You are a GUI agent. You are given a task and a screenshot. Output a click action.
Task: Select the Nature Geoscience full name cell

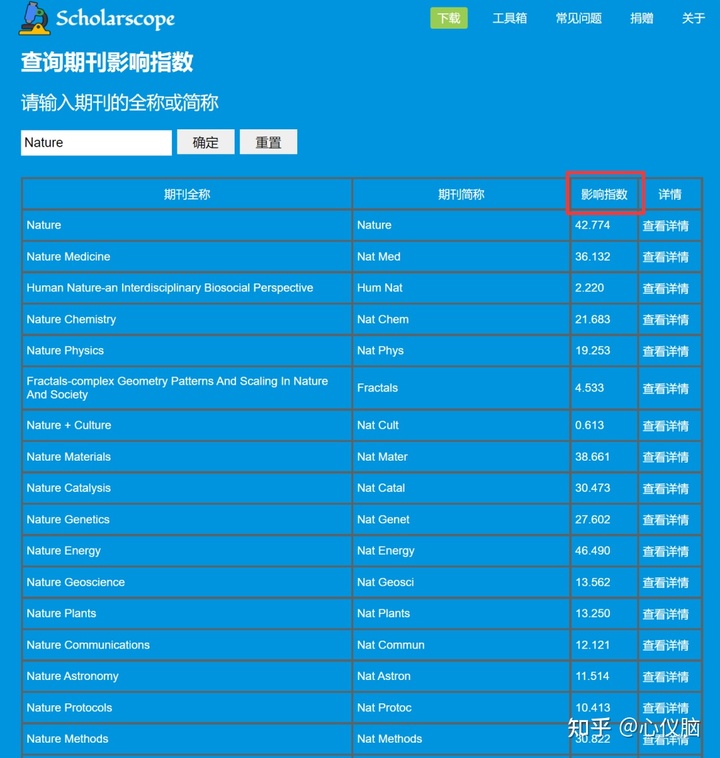click(x=187, y=582)
